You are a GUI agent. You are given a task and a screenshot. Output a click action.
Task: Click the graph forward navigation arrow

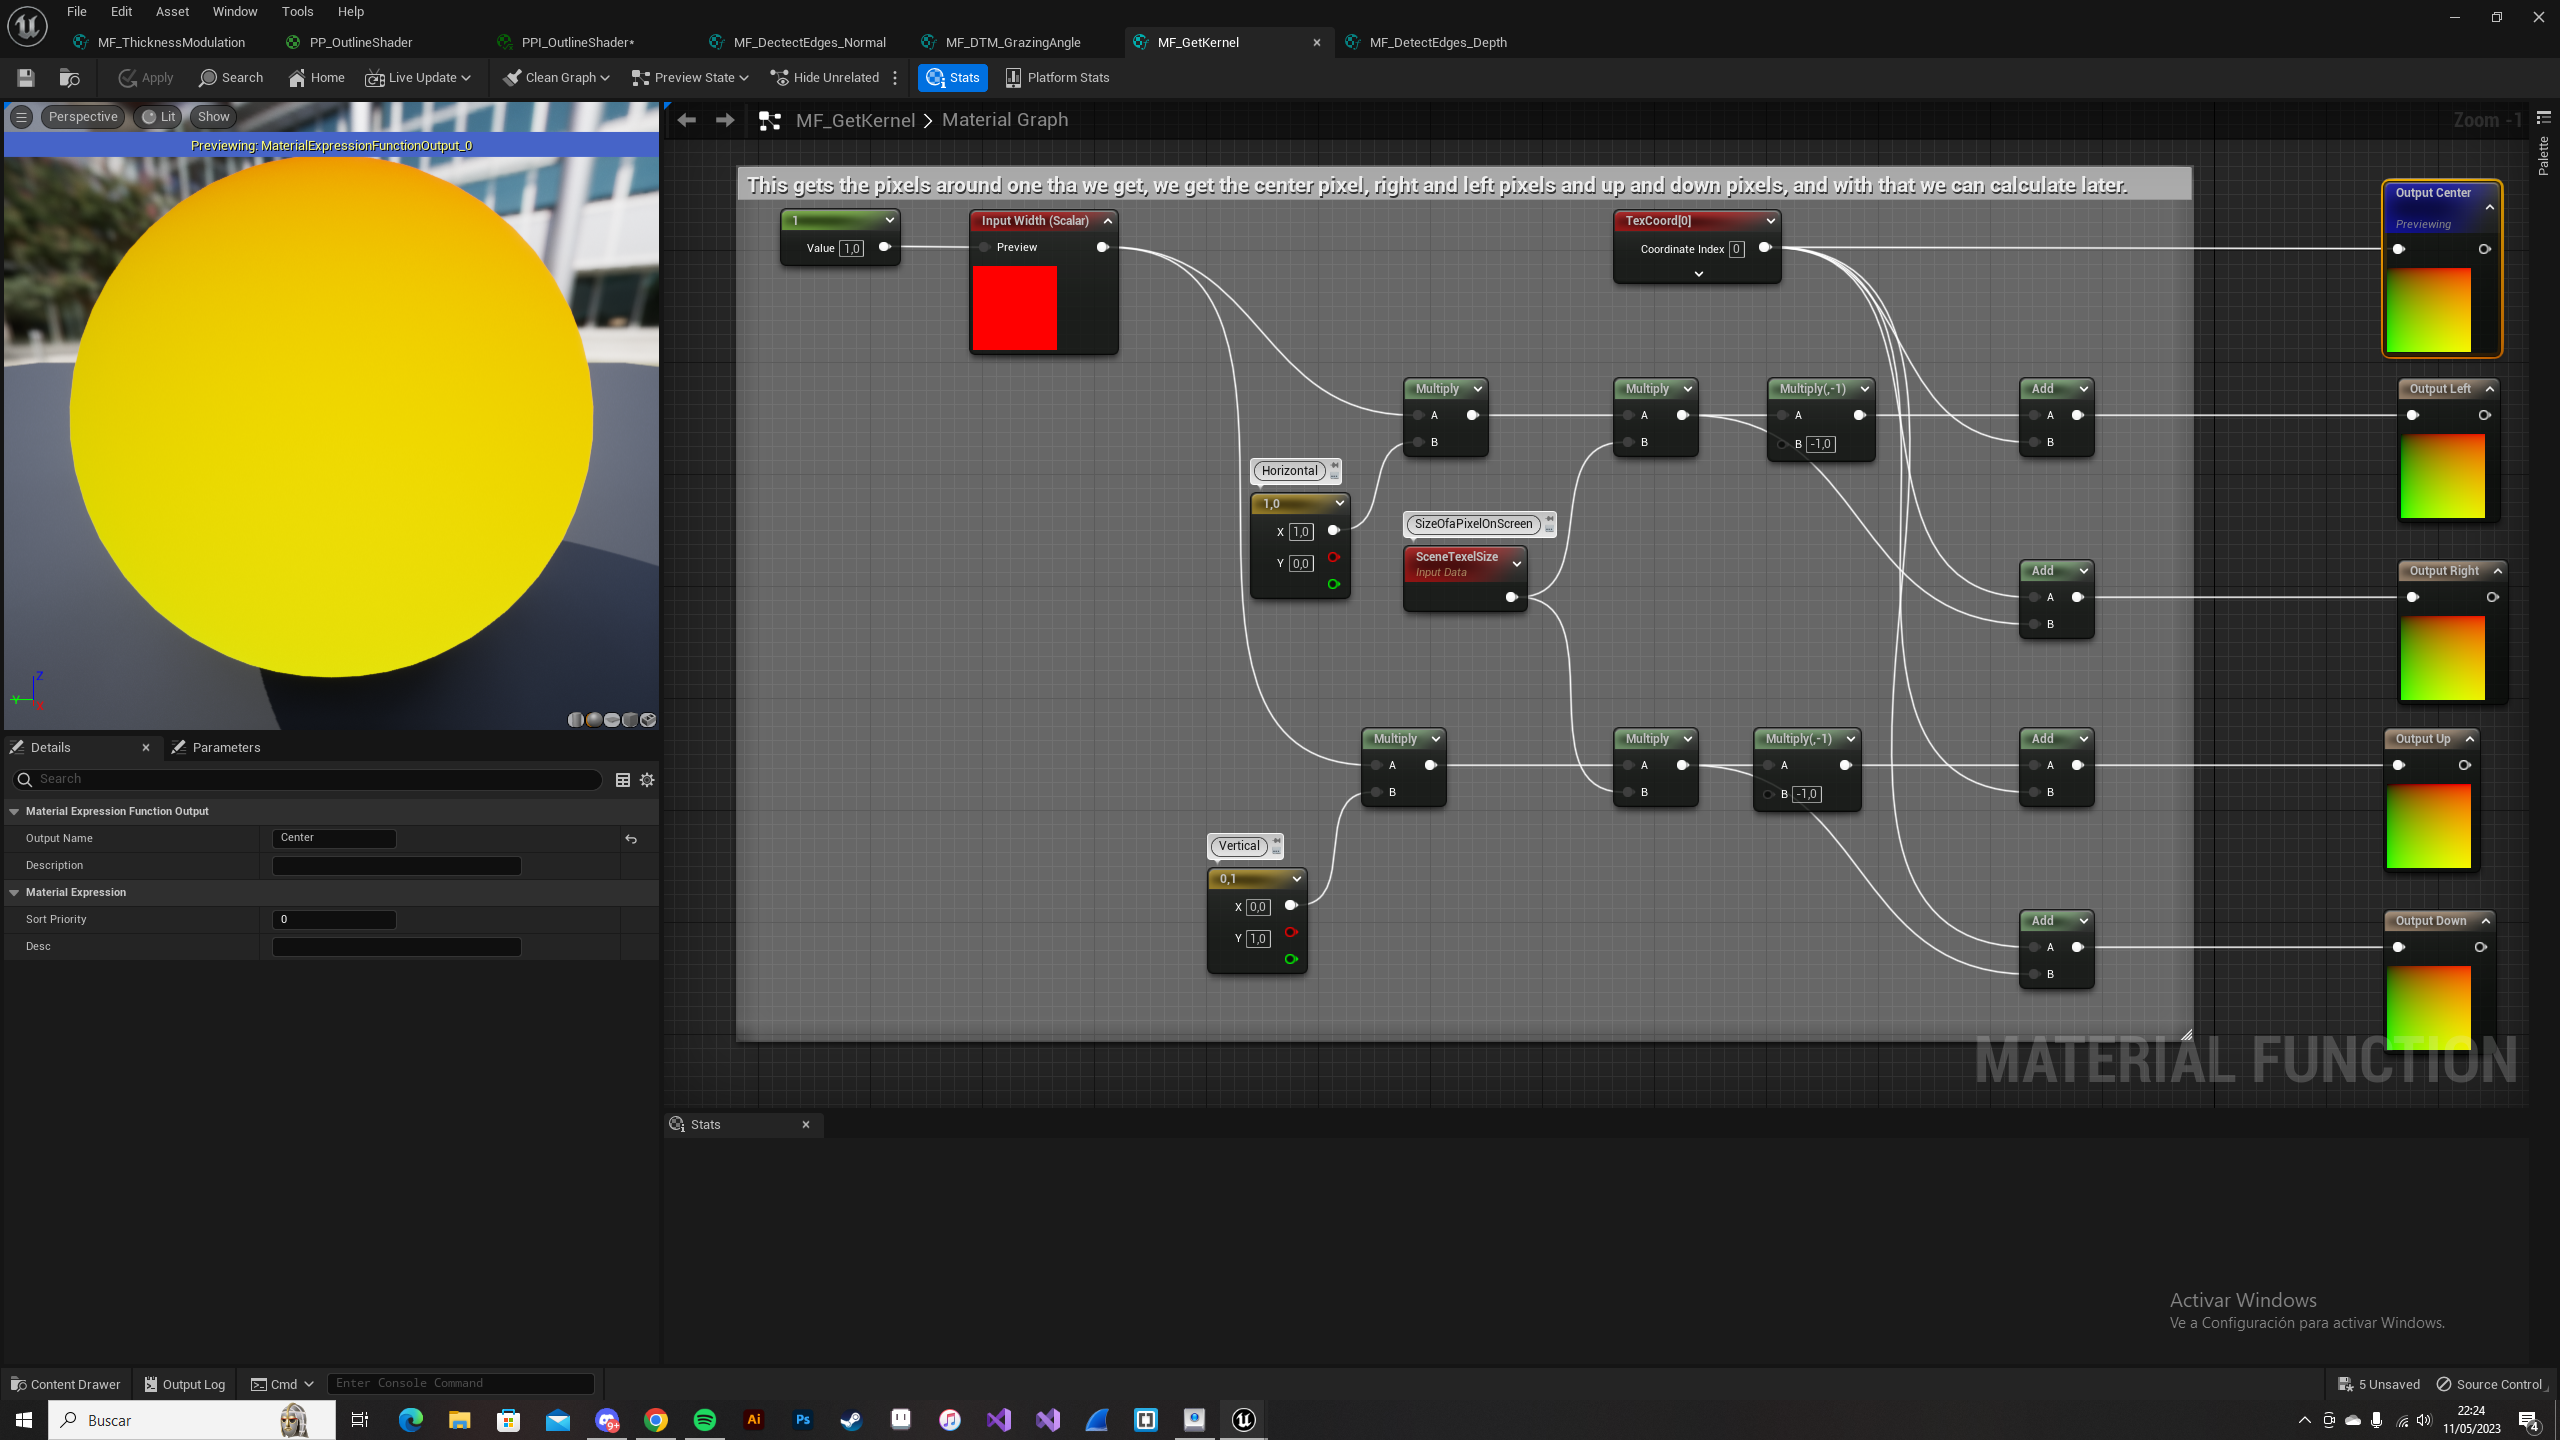(725, 120)
